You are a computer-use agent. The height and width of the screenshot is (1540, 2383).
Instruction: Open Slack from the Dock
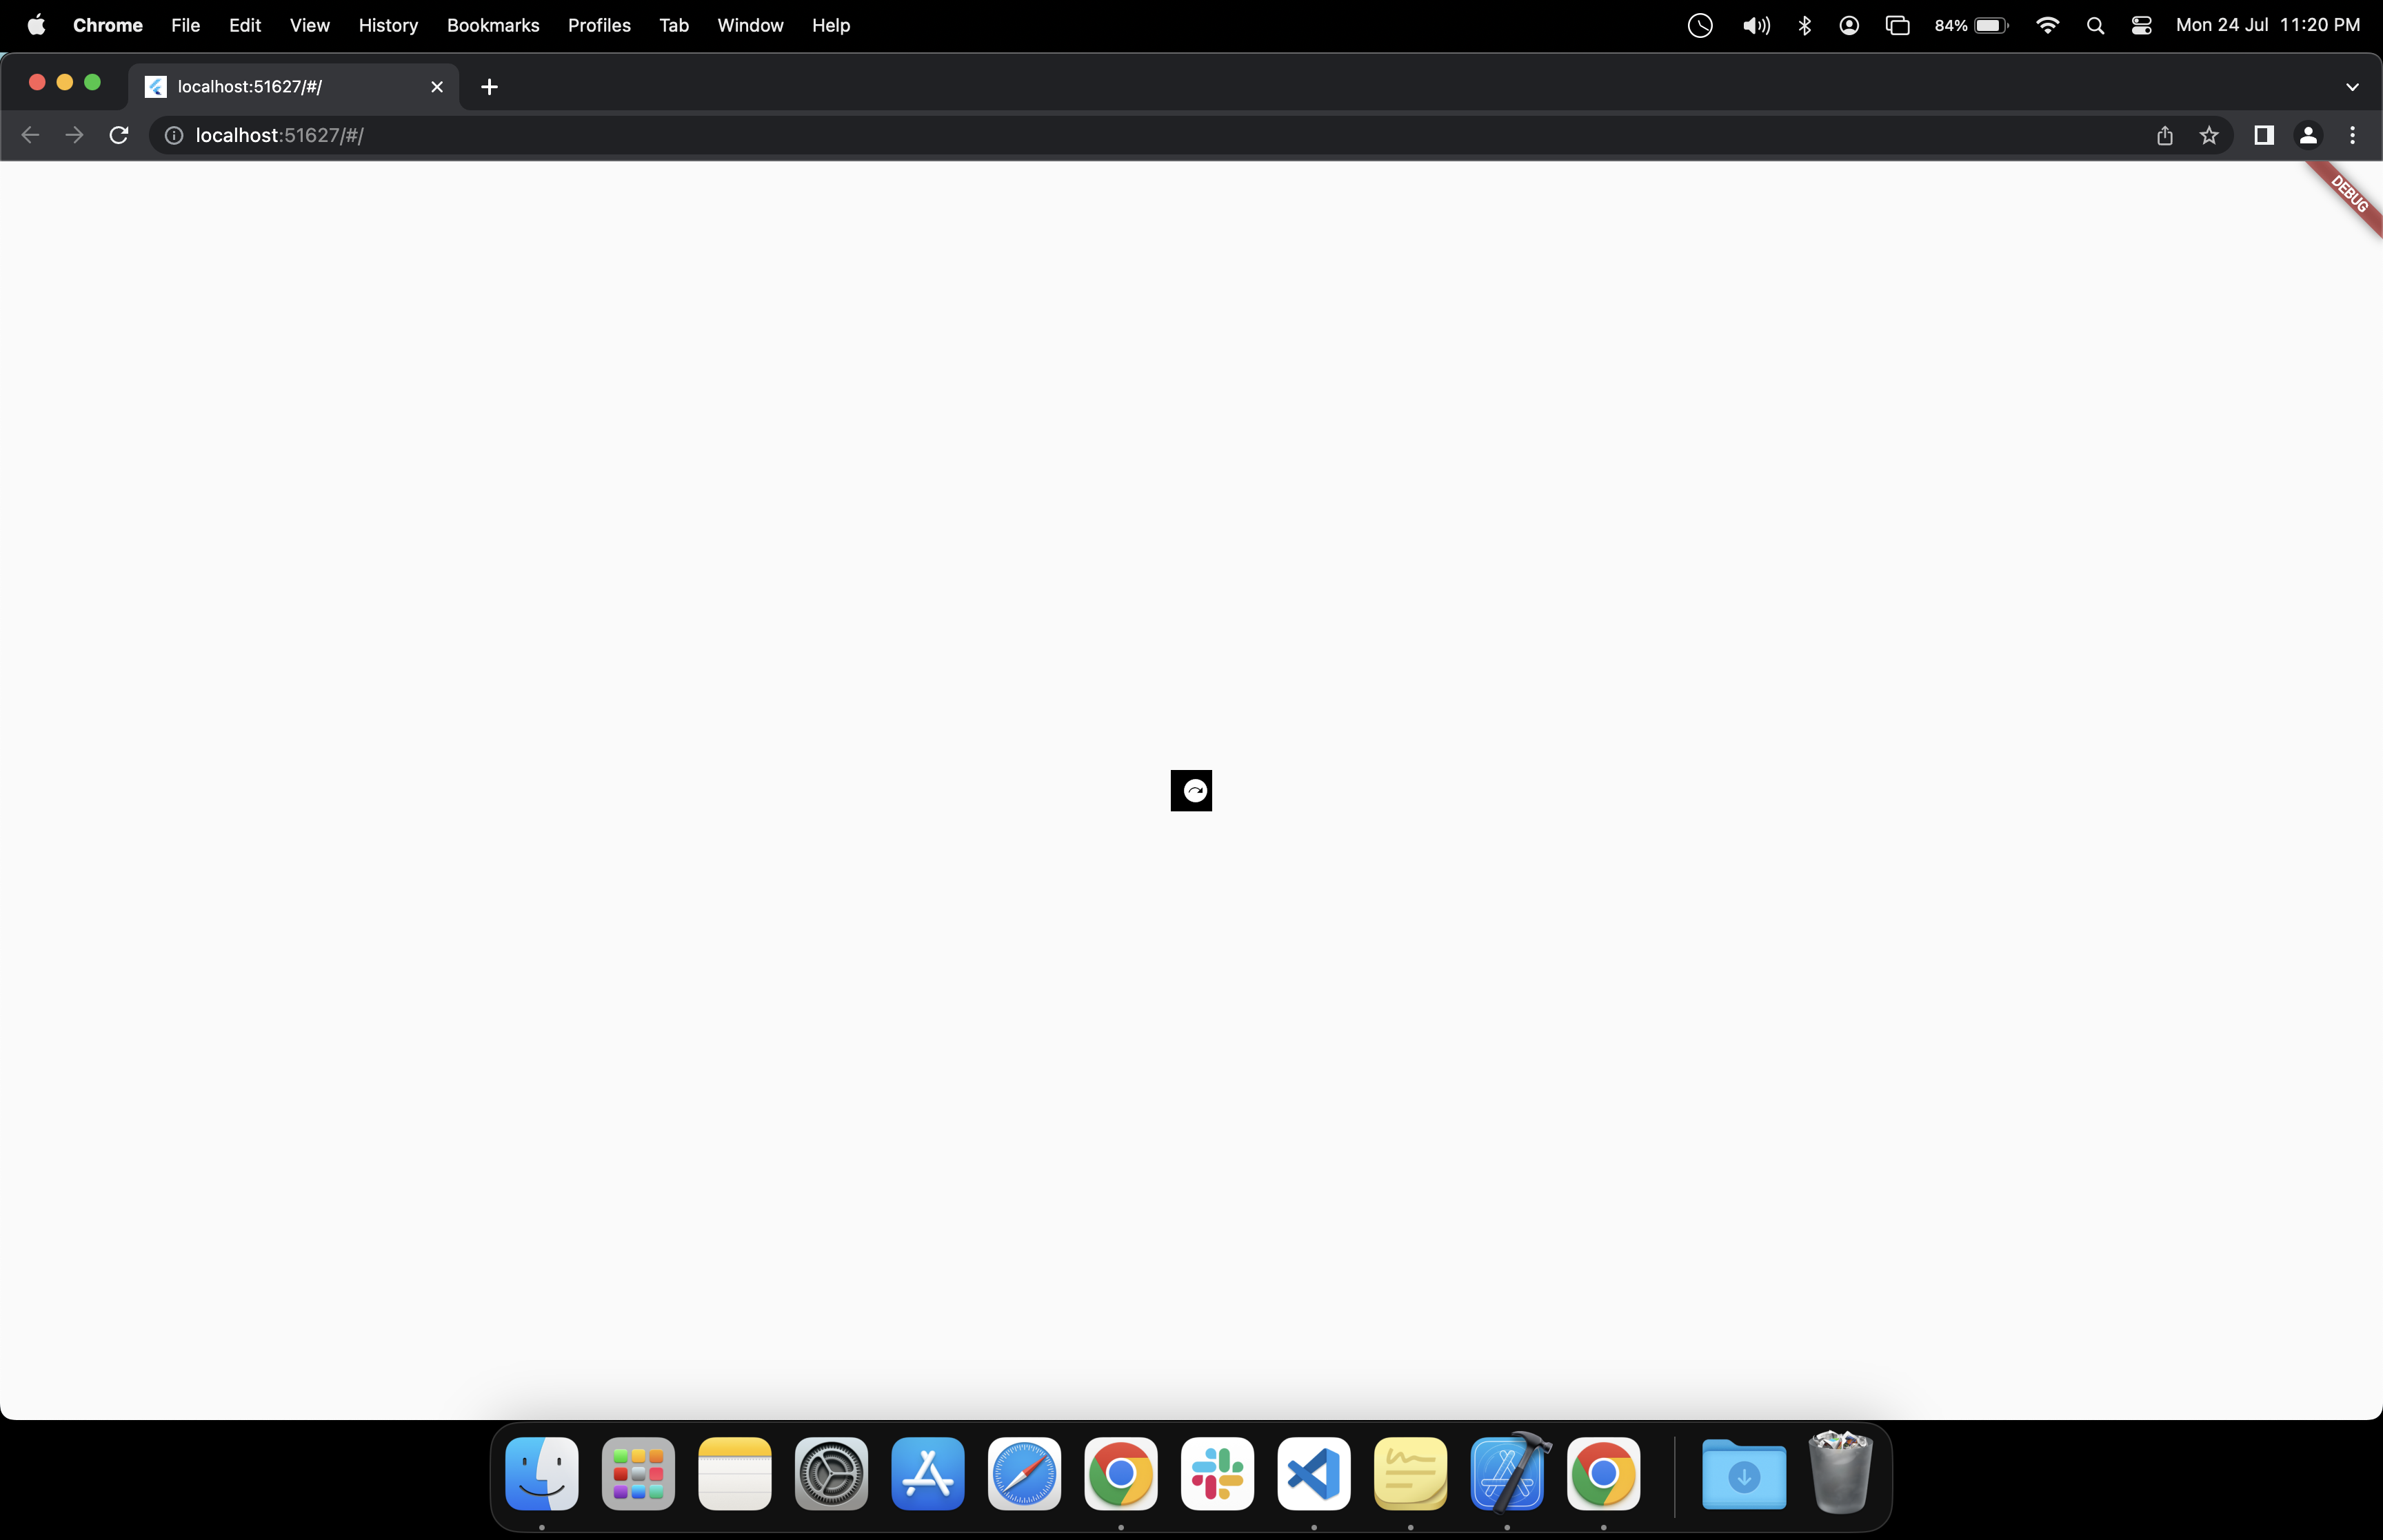pos(1216,1474)
